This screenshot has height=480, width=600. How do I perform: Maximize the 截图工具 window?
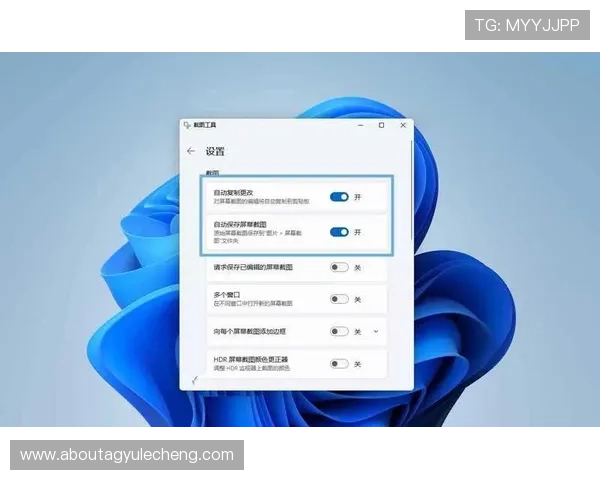click(x=381, y=125)
